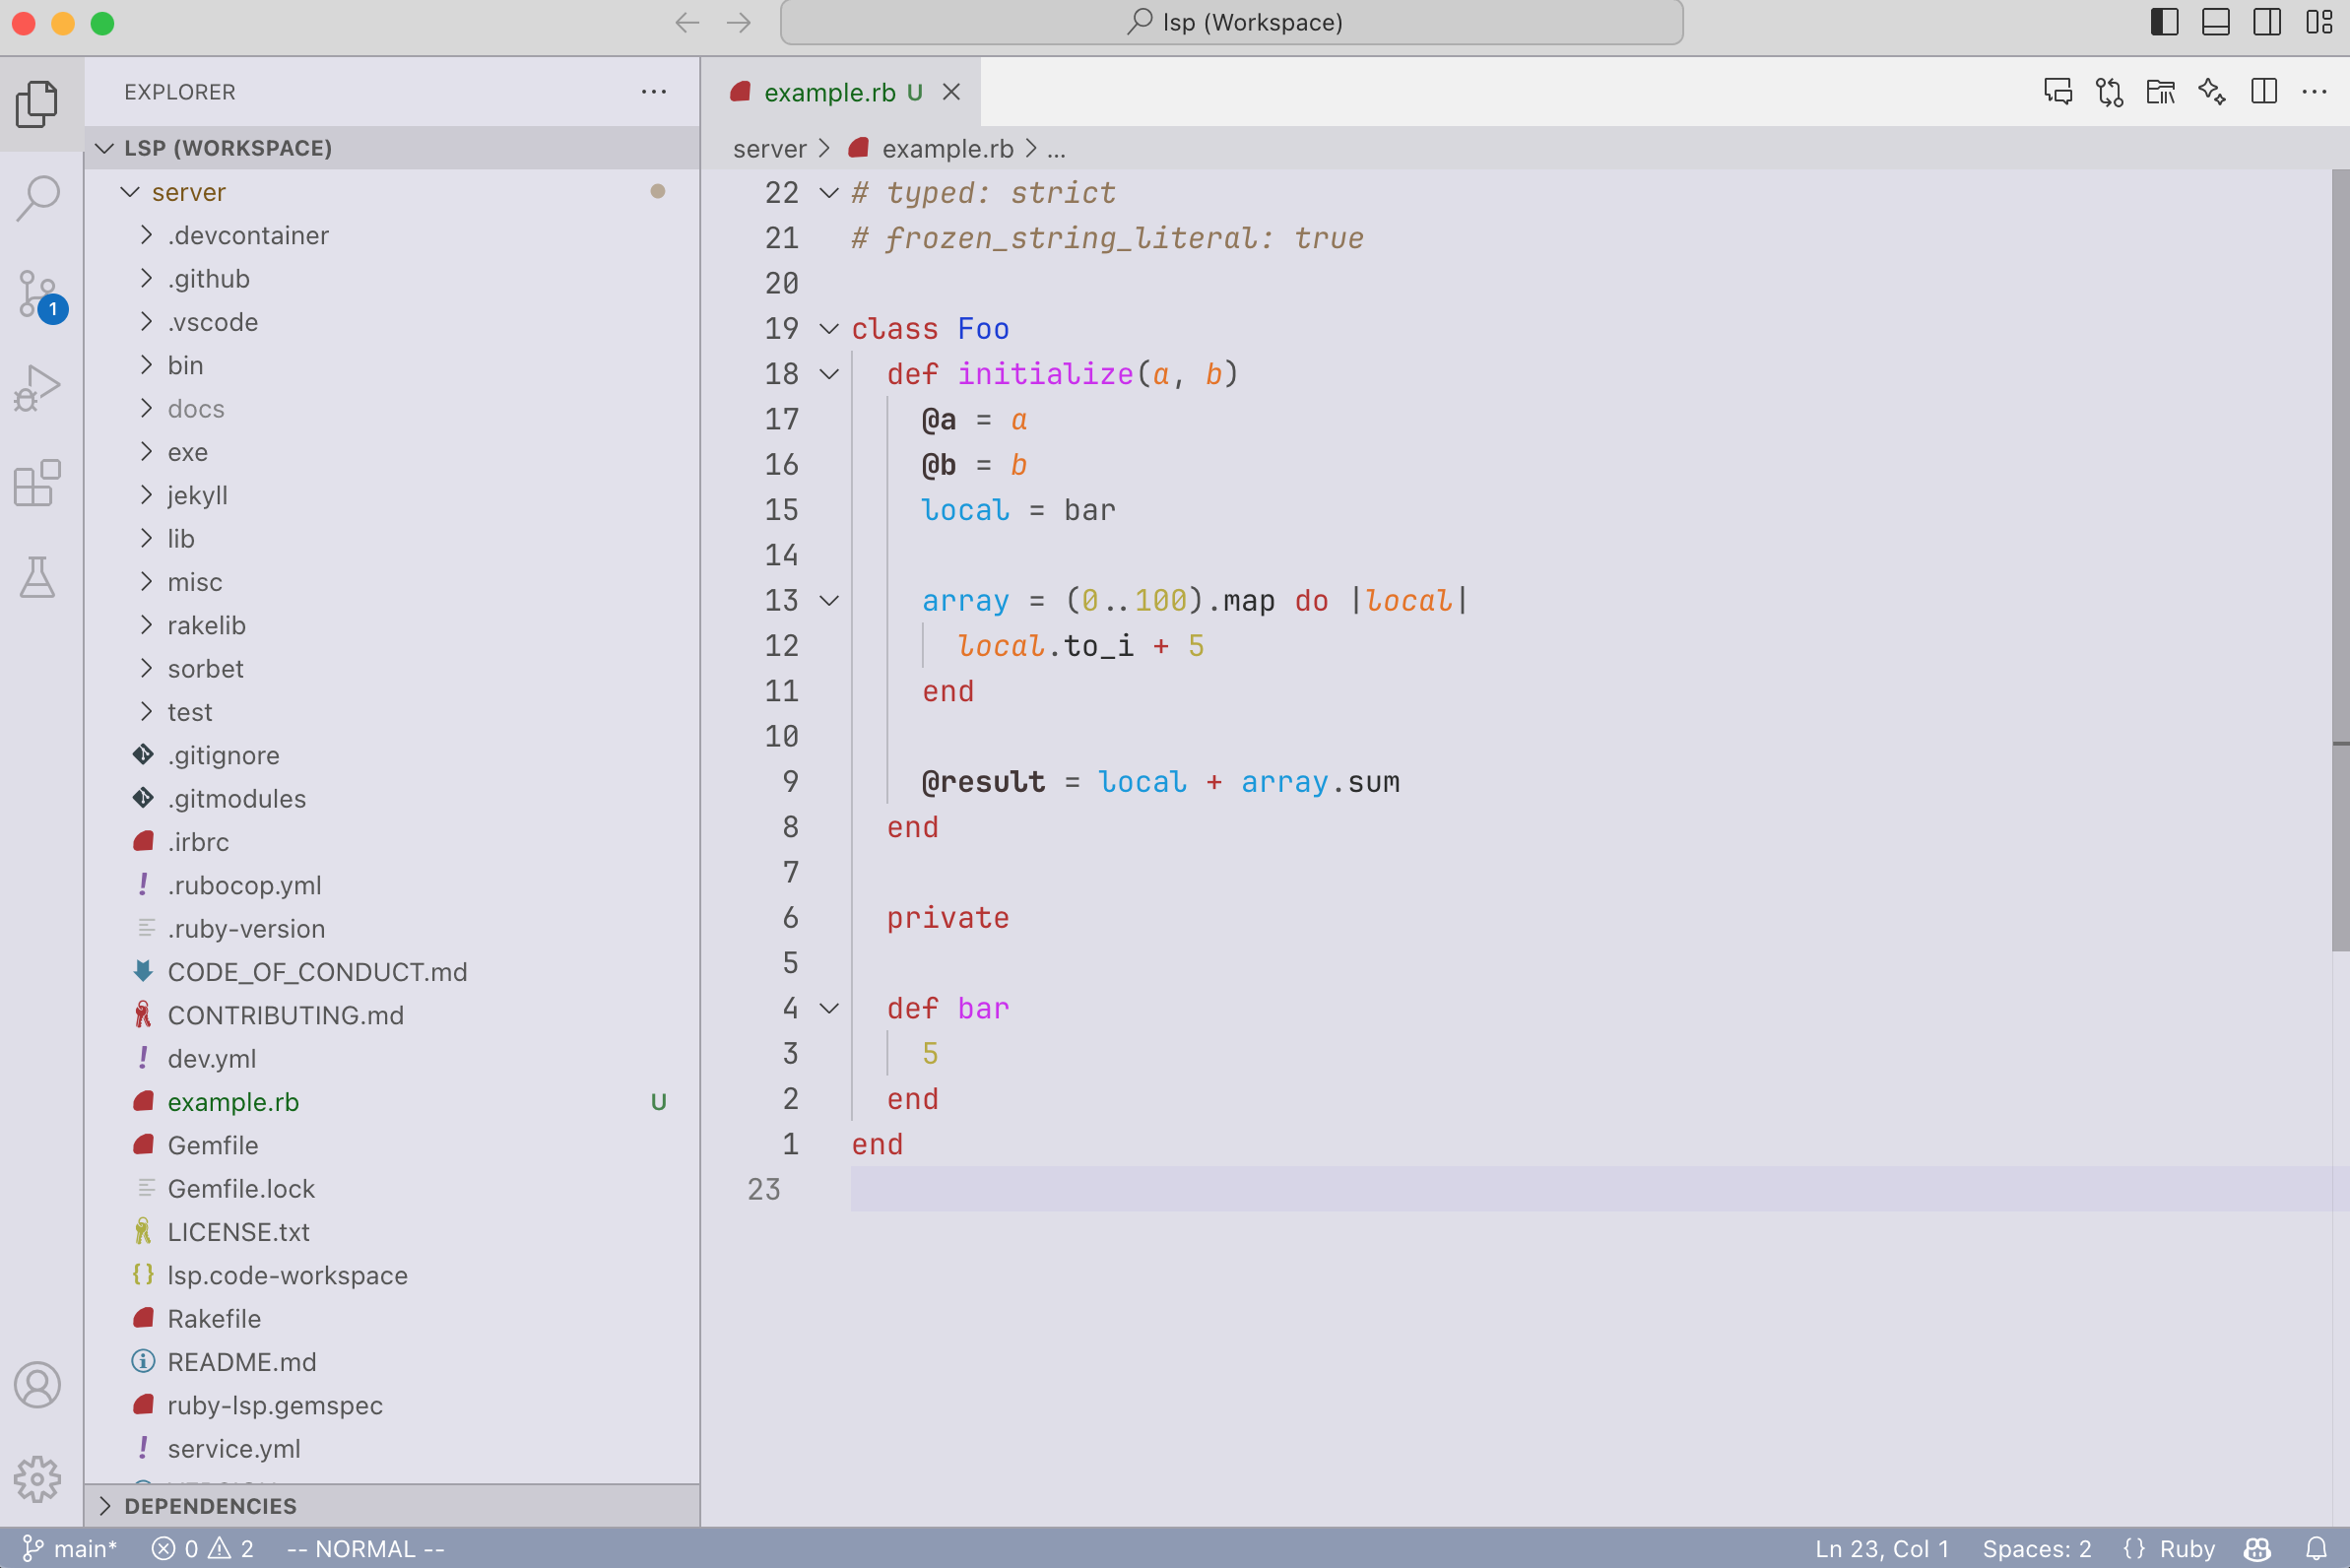This screenshot has width=2350, height=1568.
Task: Open .rubocop.yml file
Action: [x=392, y=885]
